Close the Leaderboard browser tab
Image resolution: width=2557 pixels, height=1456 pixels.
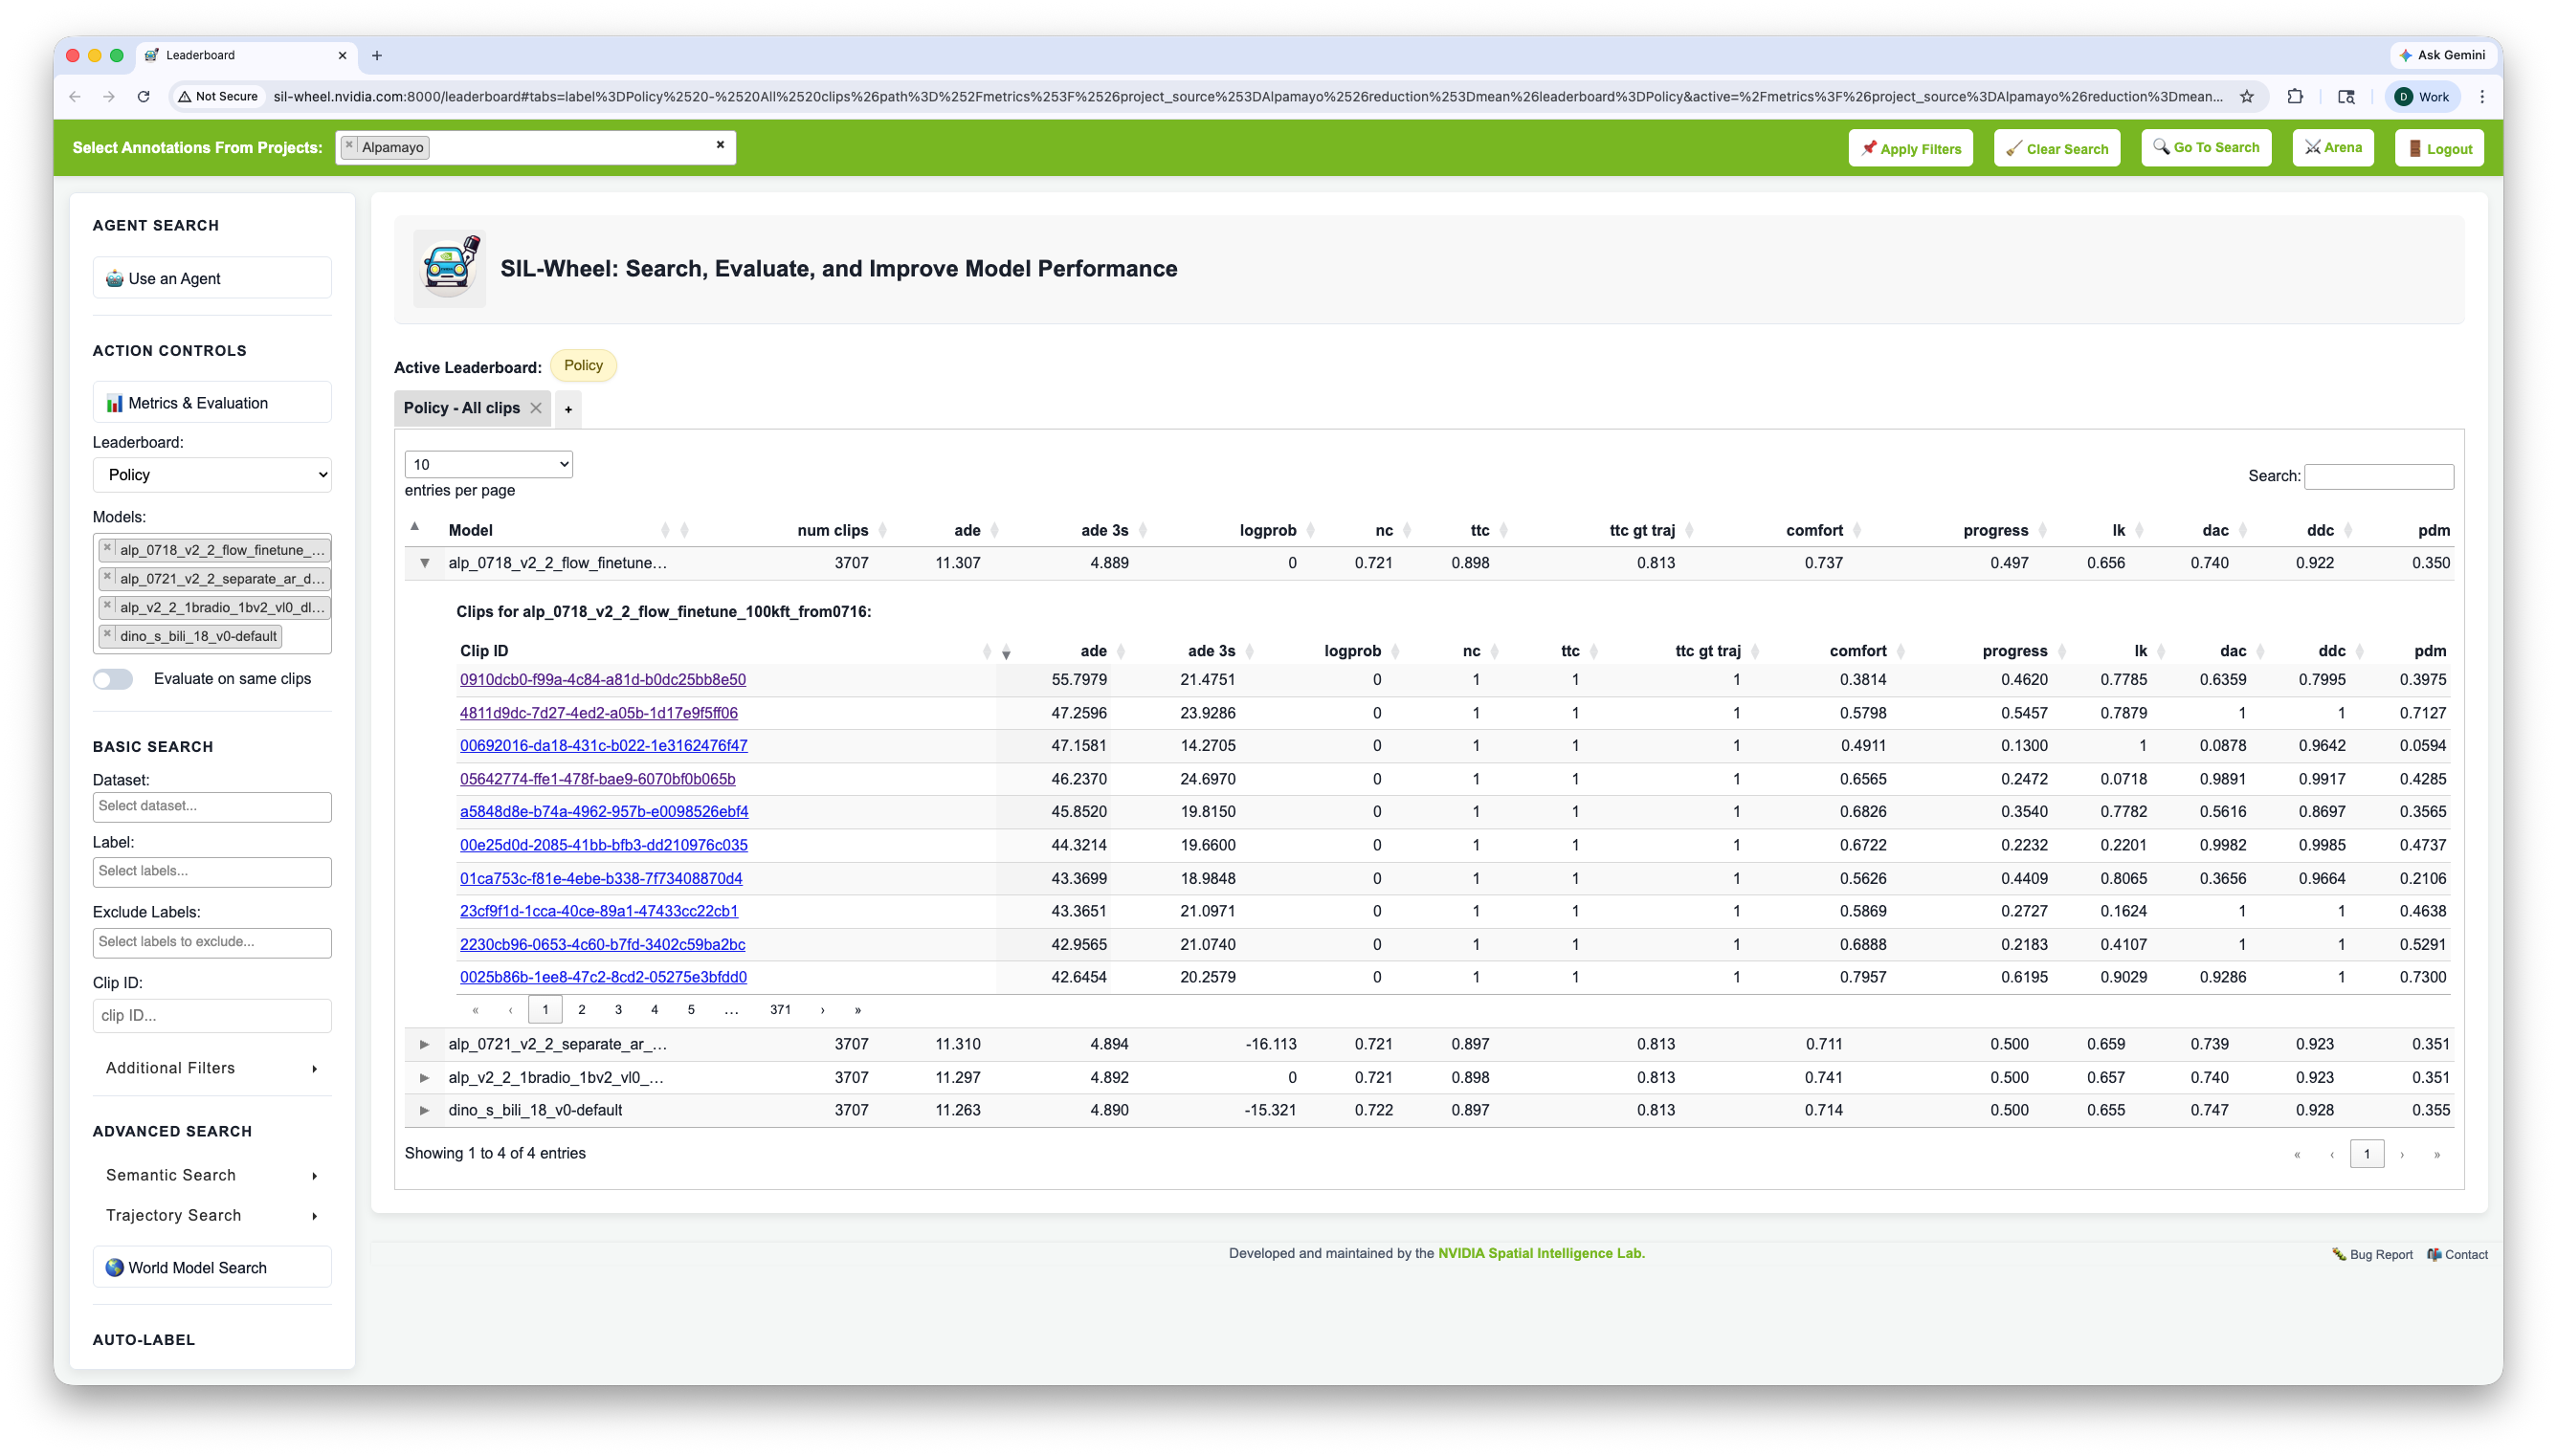click(342, 56)
